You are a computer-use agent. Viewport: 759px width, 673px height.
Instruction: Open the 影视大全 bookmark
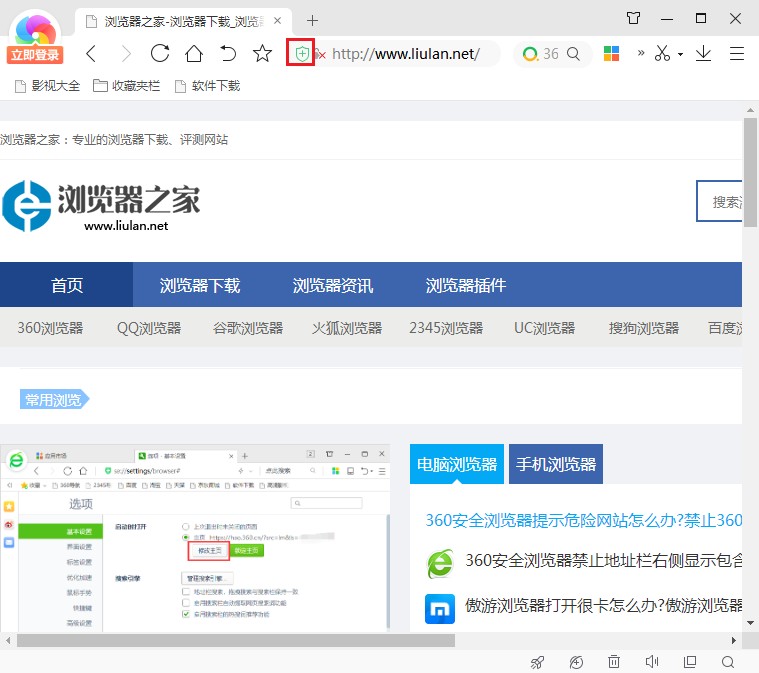47,86
